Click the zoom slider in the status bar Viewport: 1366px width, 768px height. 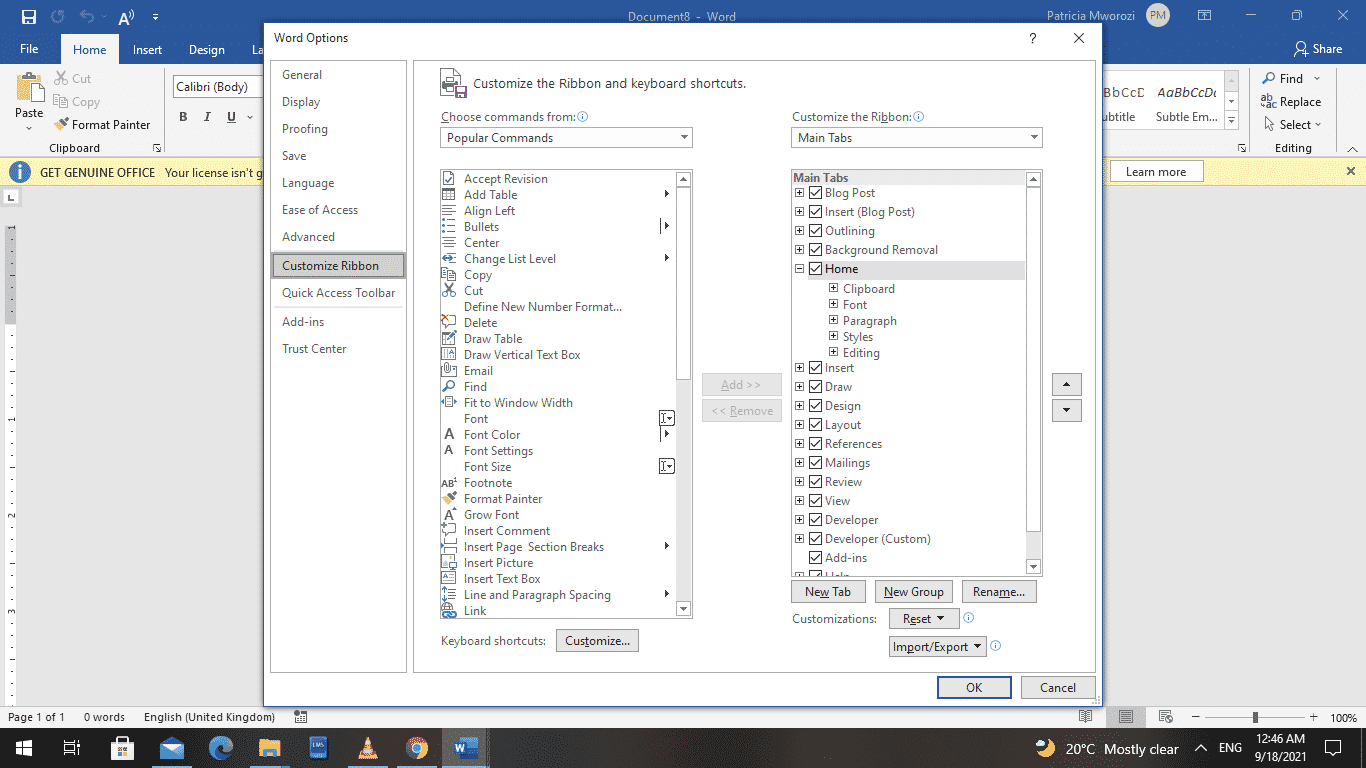pyautogui.click(x=1256, y=717)
